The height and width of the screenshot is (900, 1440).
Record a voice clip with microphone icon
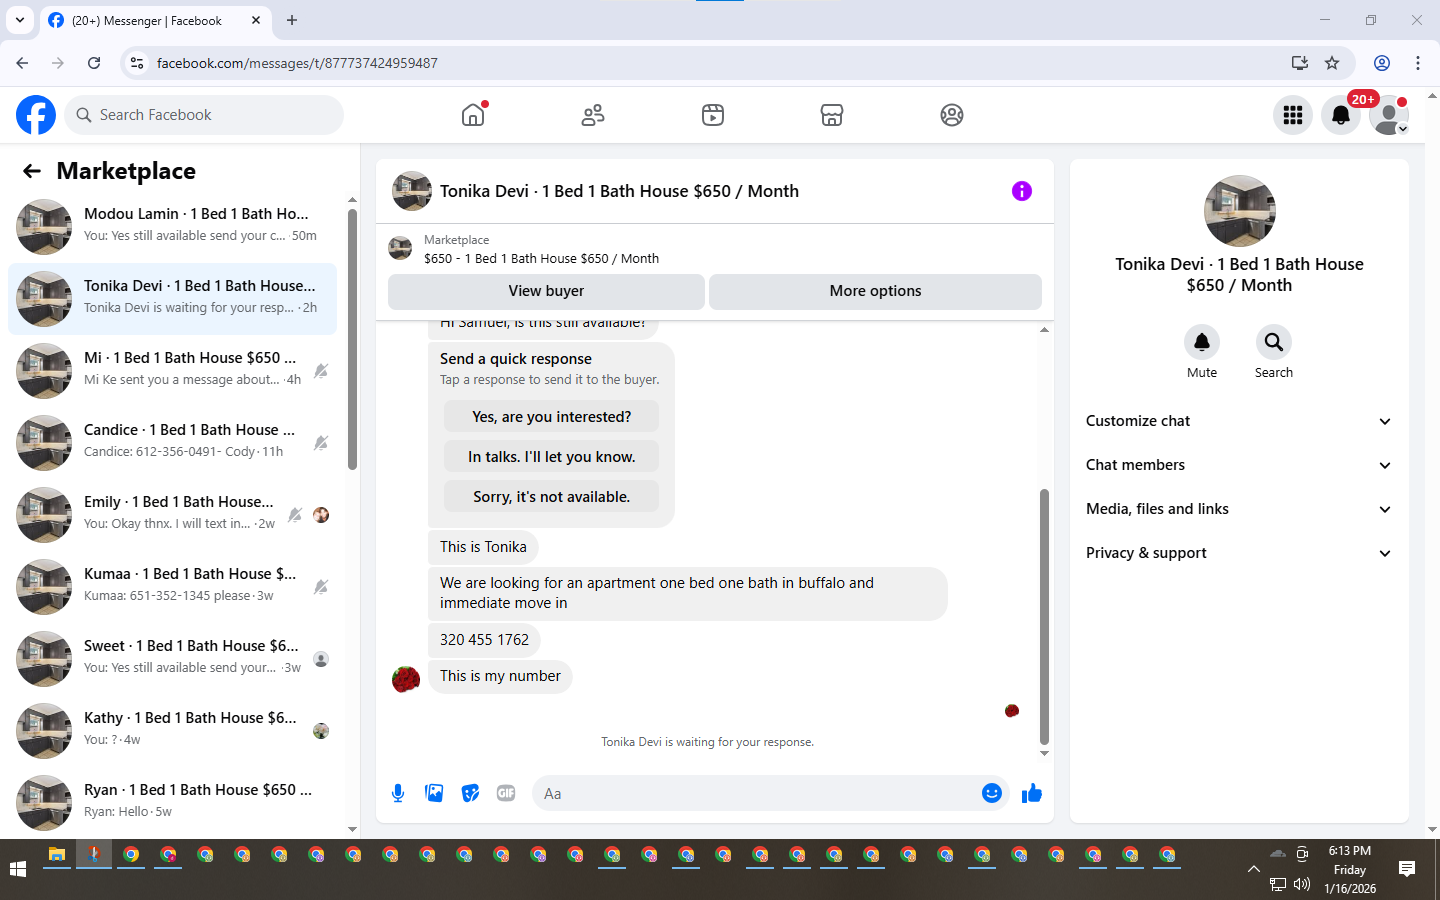(x=398, y=793)
